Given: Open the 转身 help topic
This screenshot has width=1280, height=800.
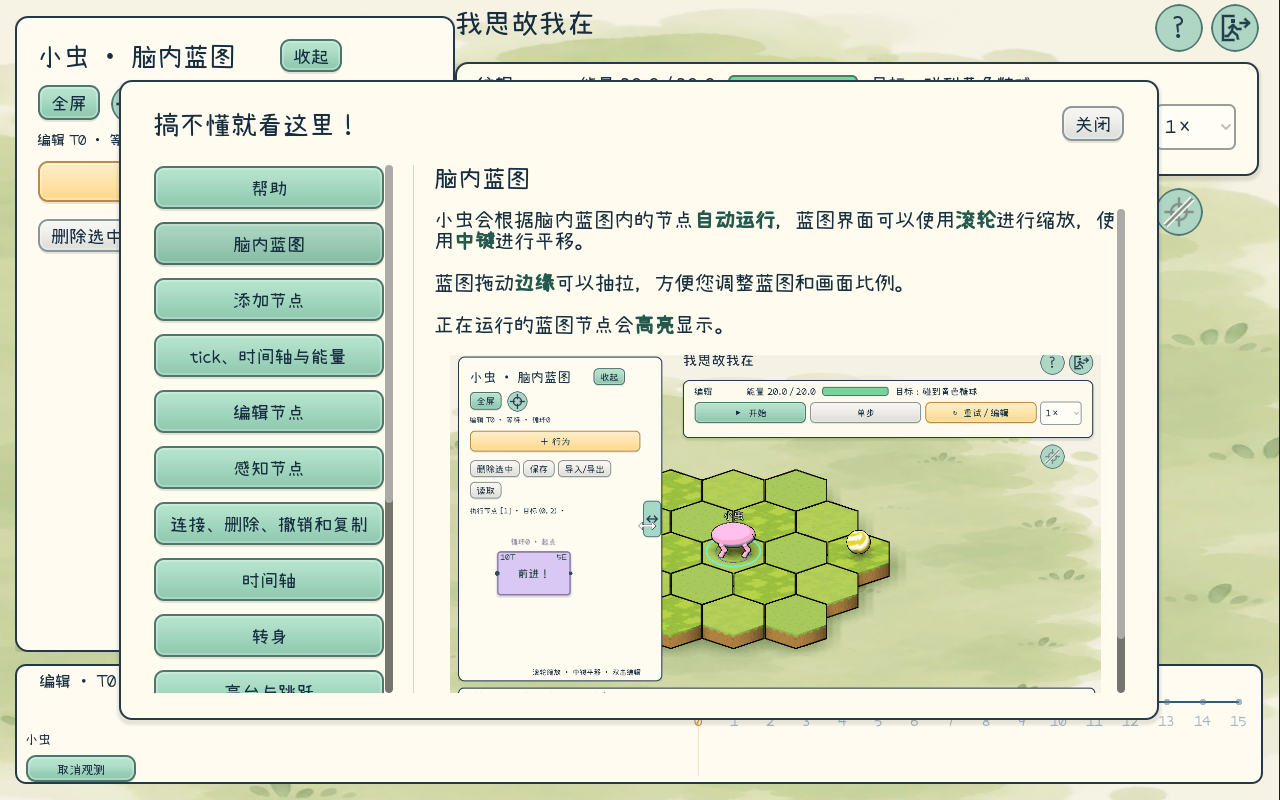Looking at the screenshot, I should click(x=269, y=636).
